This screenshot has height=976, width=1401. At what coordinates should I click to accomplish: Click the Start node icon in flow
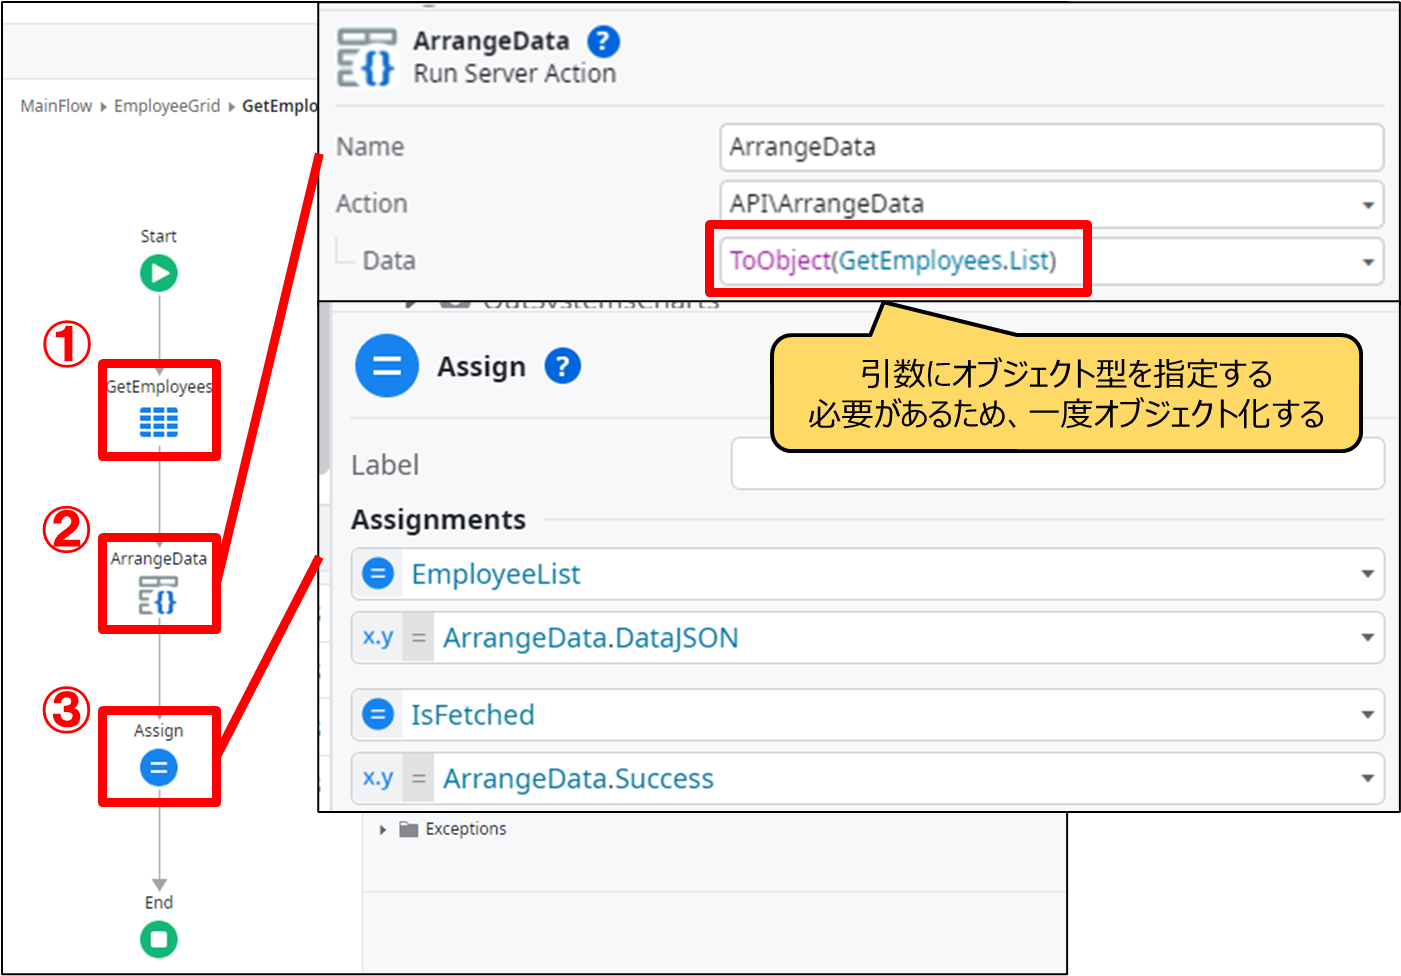coord(159,273)
